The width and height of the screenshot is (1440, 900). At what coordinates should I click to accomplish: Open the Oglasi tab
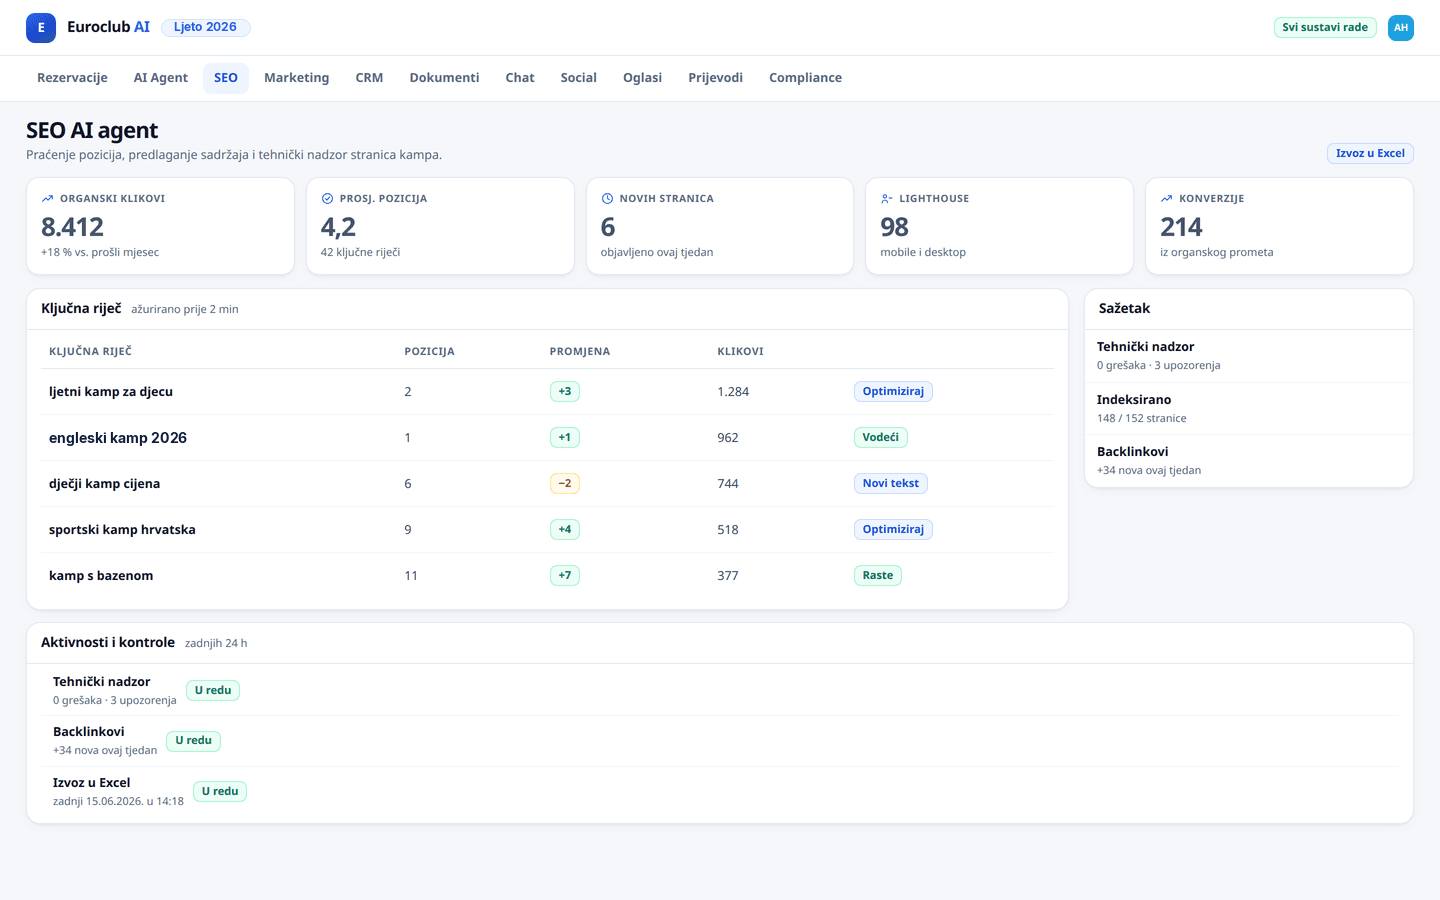tap(642, 78)
